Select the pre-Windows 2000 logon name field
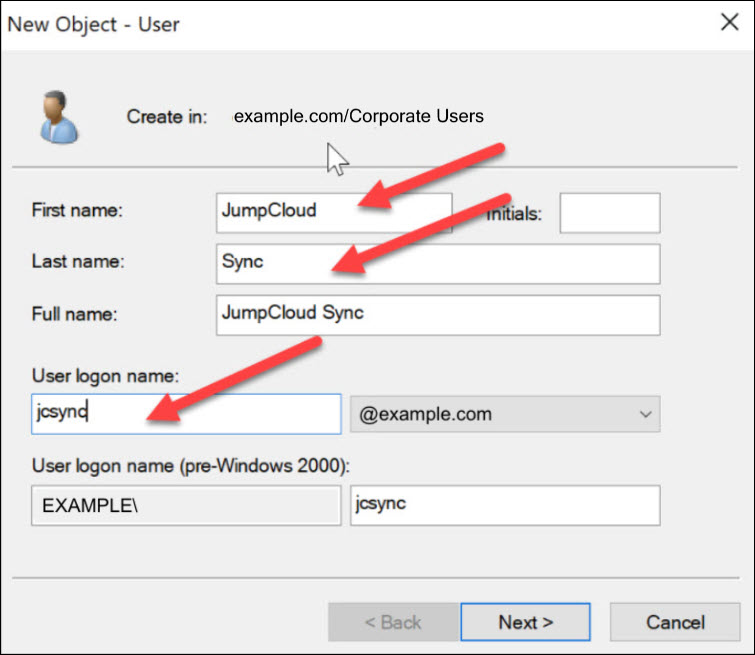The height and width of the screenshot is (655, 755). coord(504,506)
